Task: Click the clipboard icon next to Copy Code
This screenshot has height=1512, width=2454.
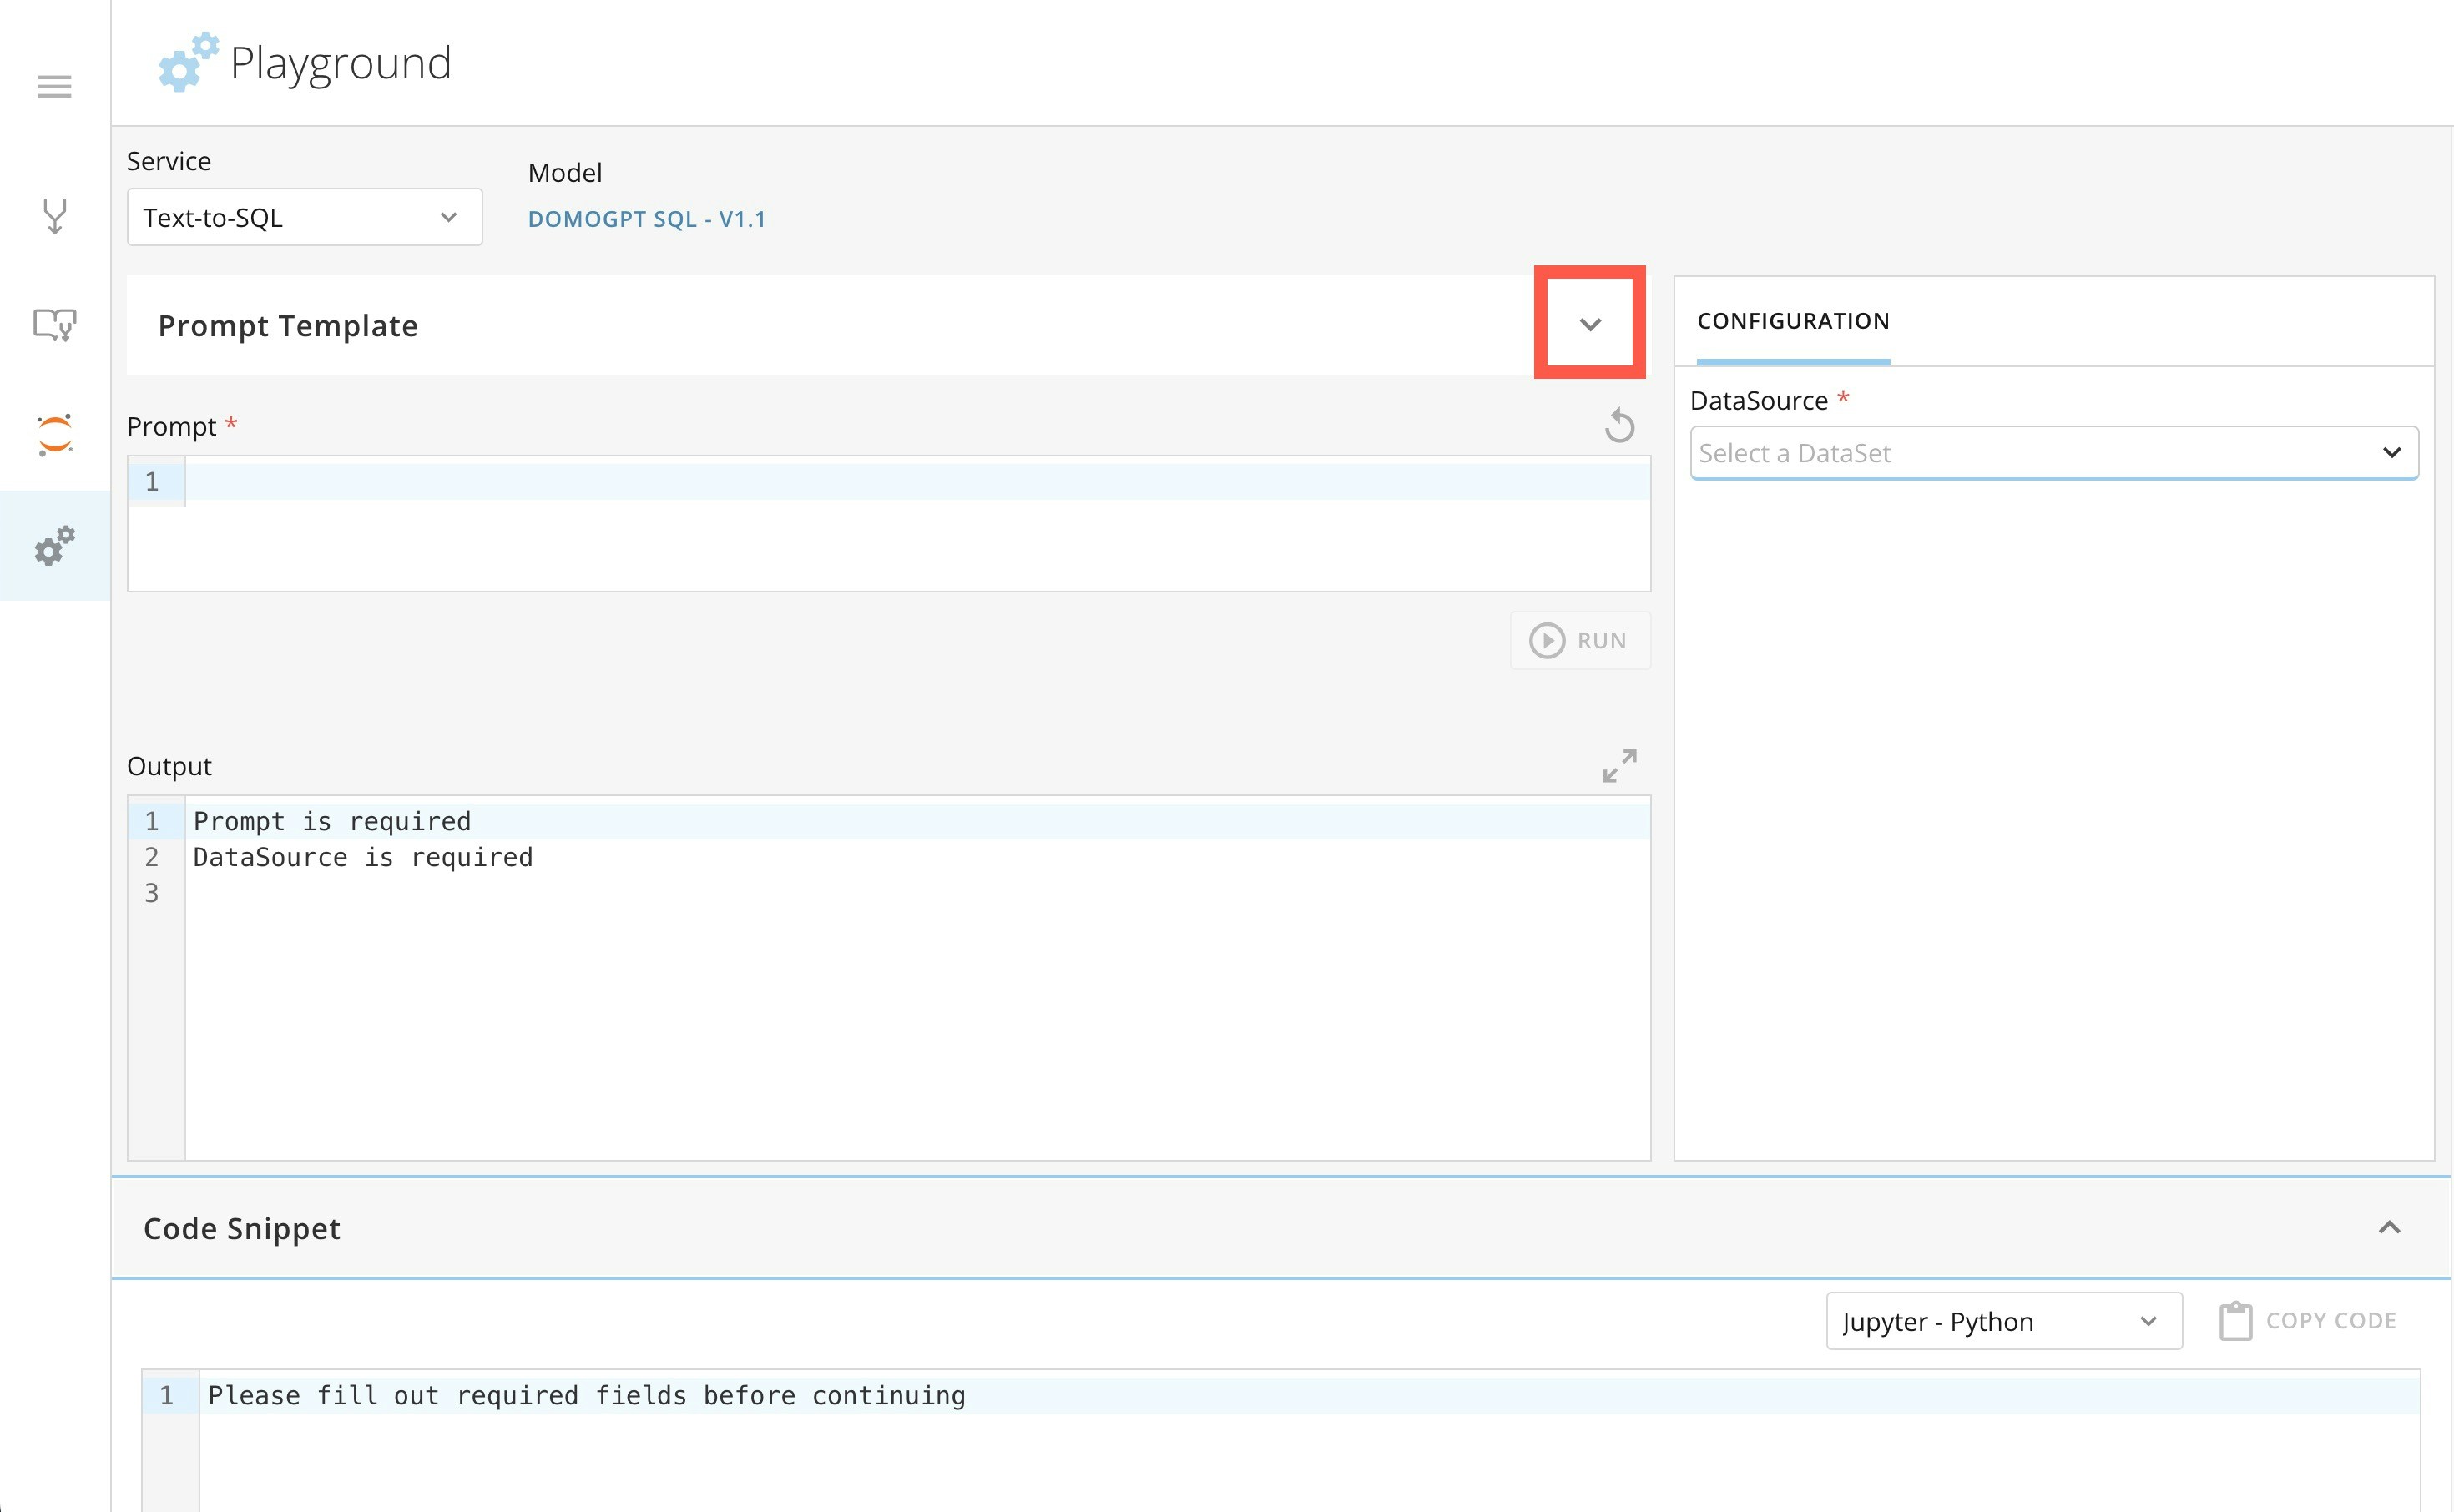Action: [2235, 1321]
